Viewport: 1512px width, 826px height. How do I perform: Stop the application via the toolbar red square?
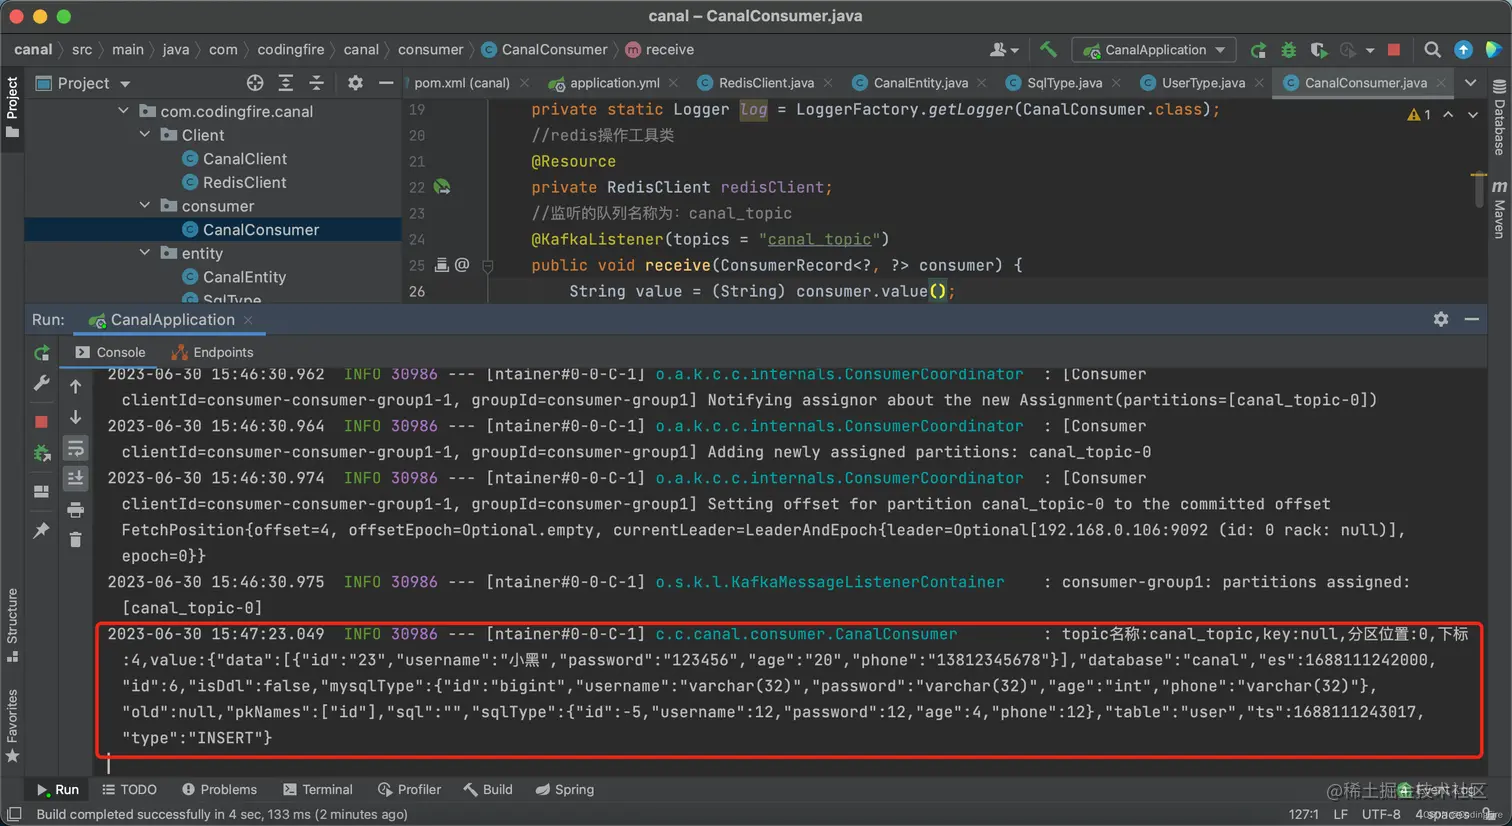pos(1394,50)
